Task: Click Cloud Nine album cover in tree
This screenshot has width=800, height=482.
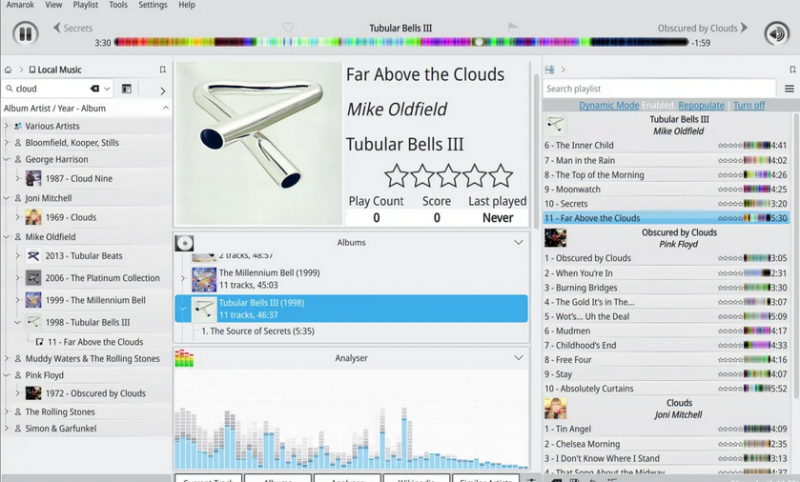Action: pyautogui.click(x=33, y=179)
